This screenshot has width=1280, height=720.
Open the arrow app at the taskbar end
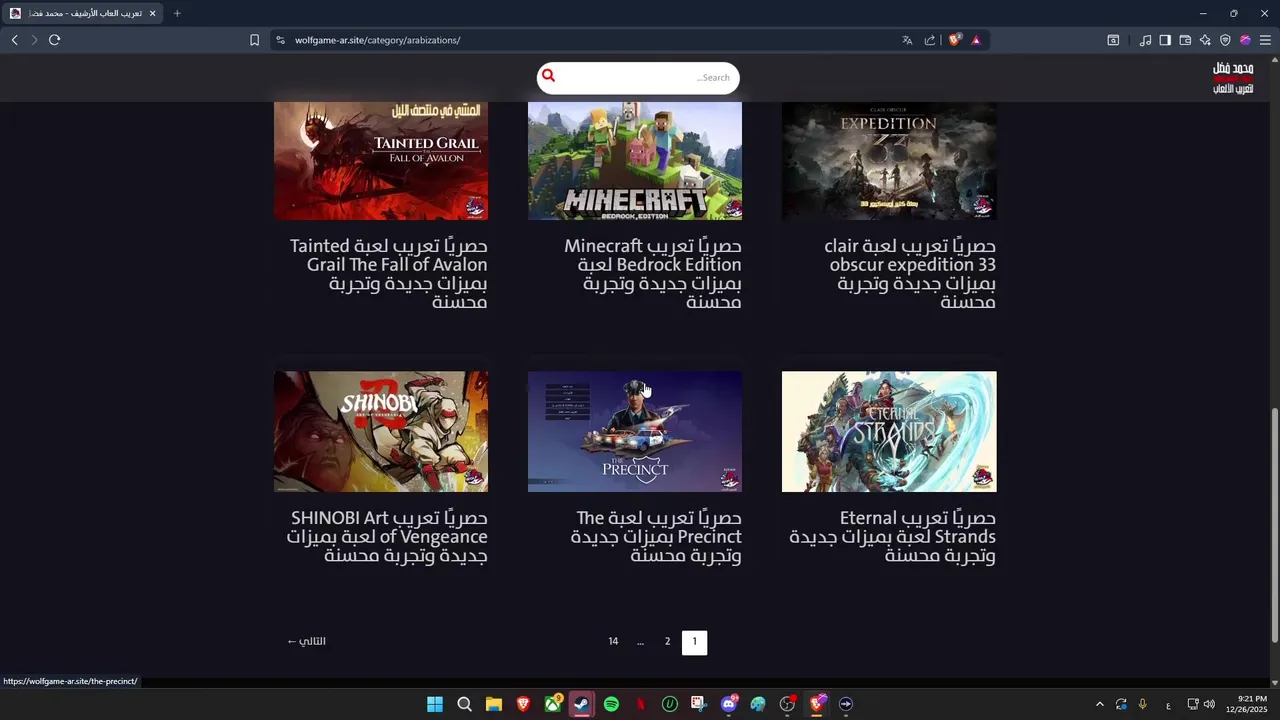tap(845, 704)
